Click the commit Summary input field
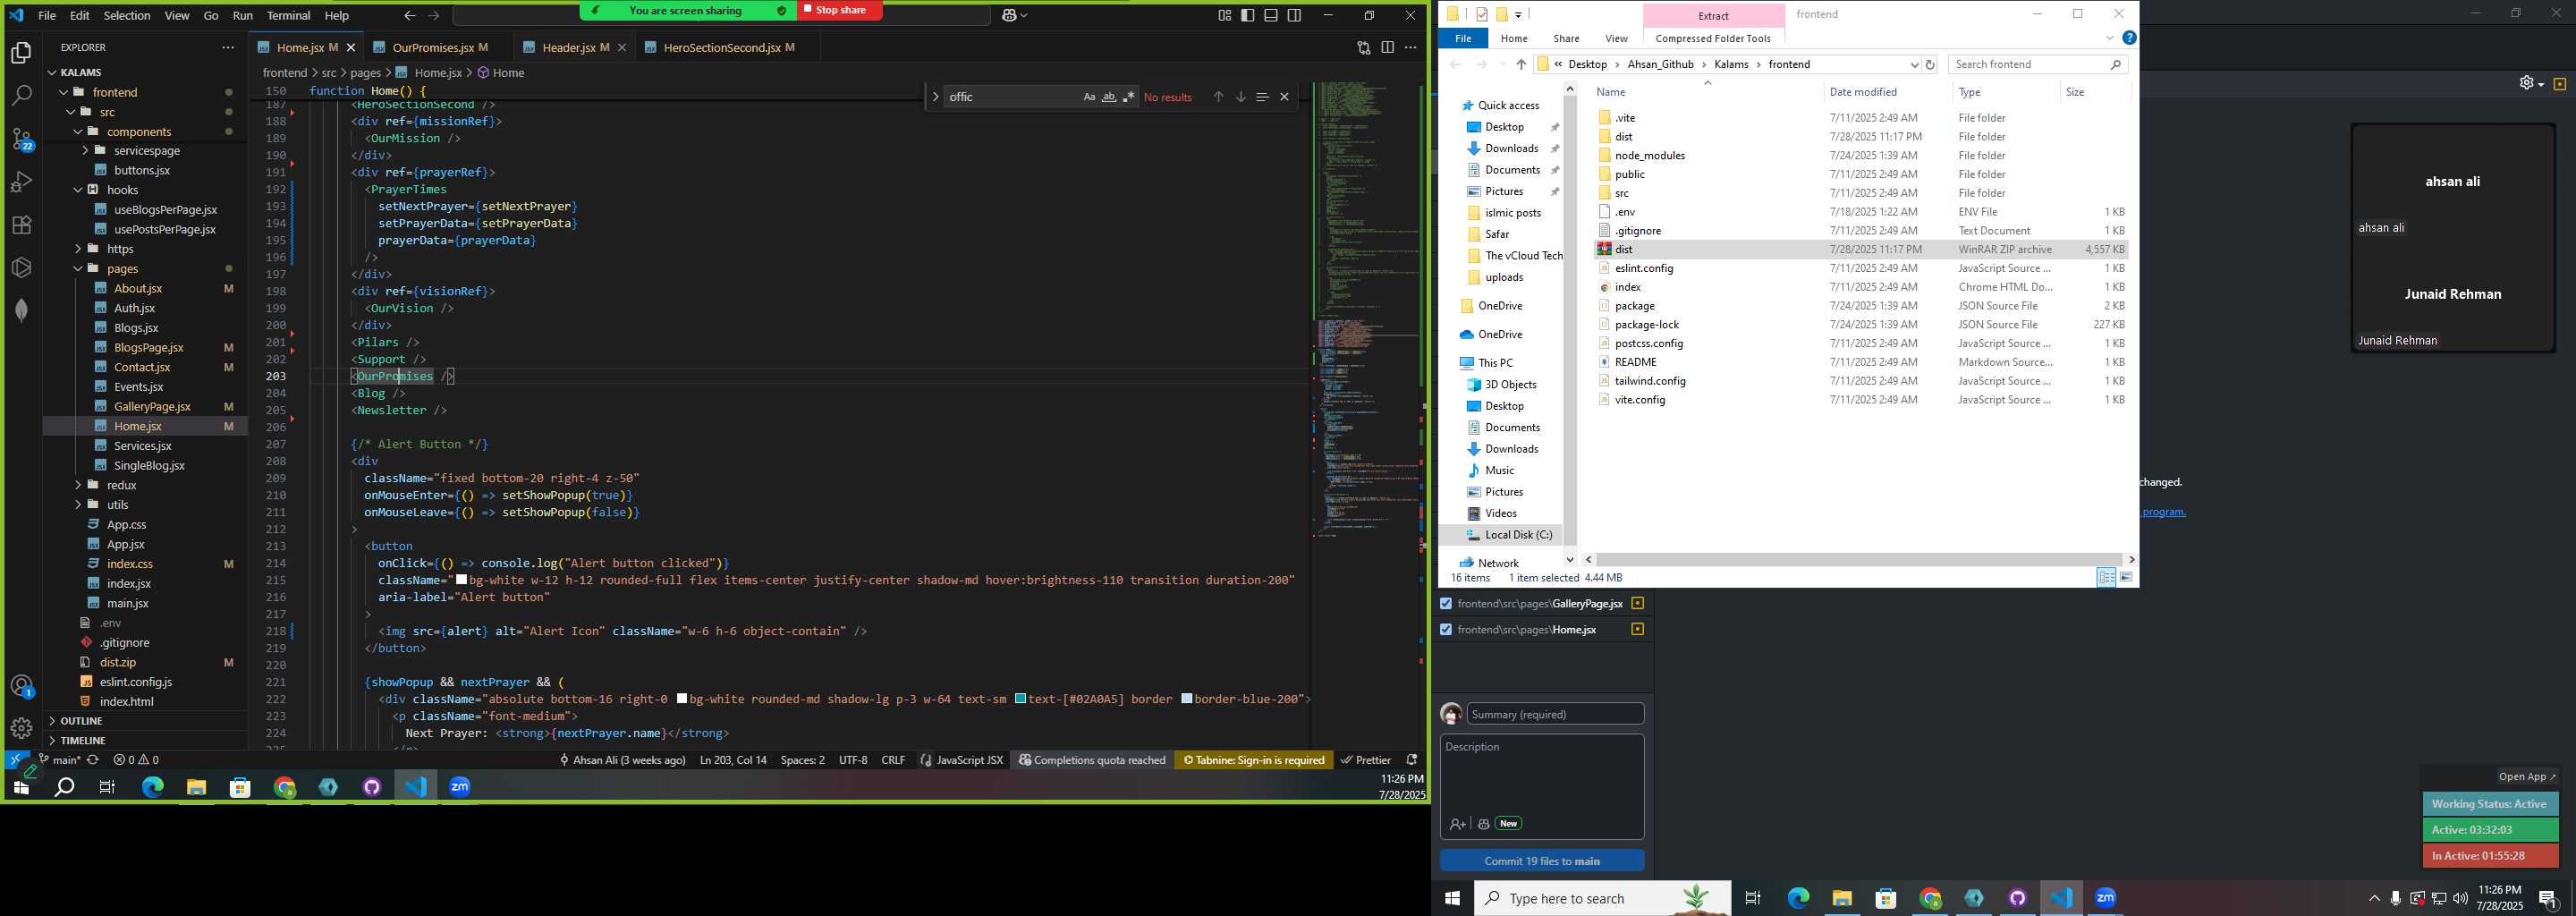 click(x=1555, y=714)
